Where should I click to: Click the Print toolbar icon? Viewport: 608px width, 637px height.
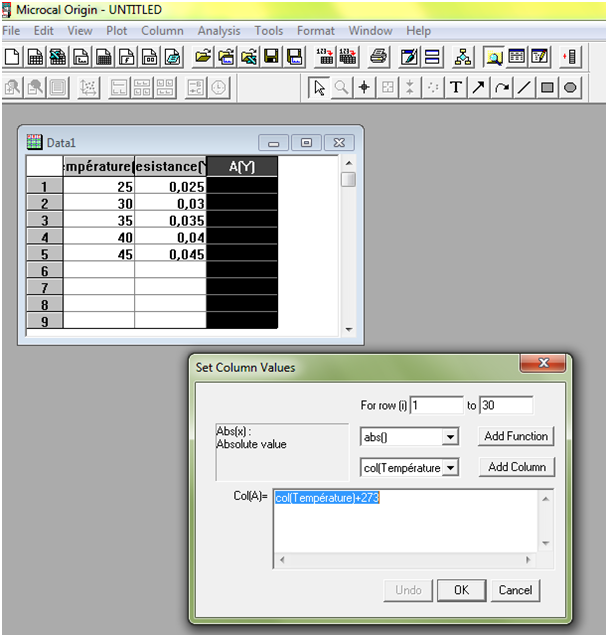click(379, 57)
